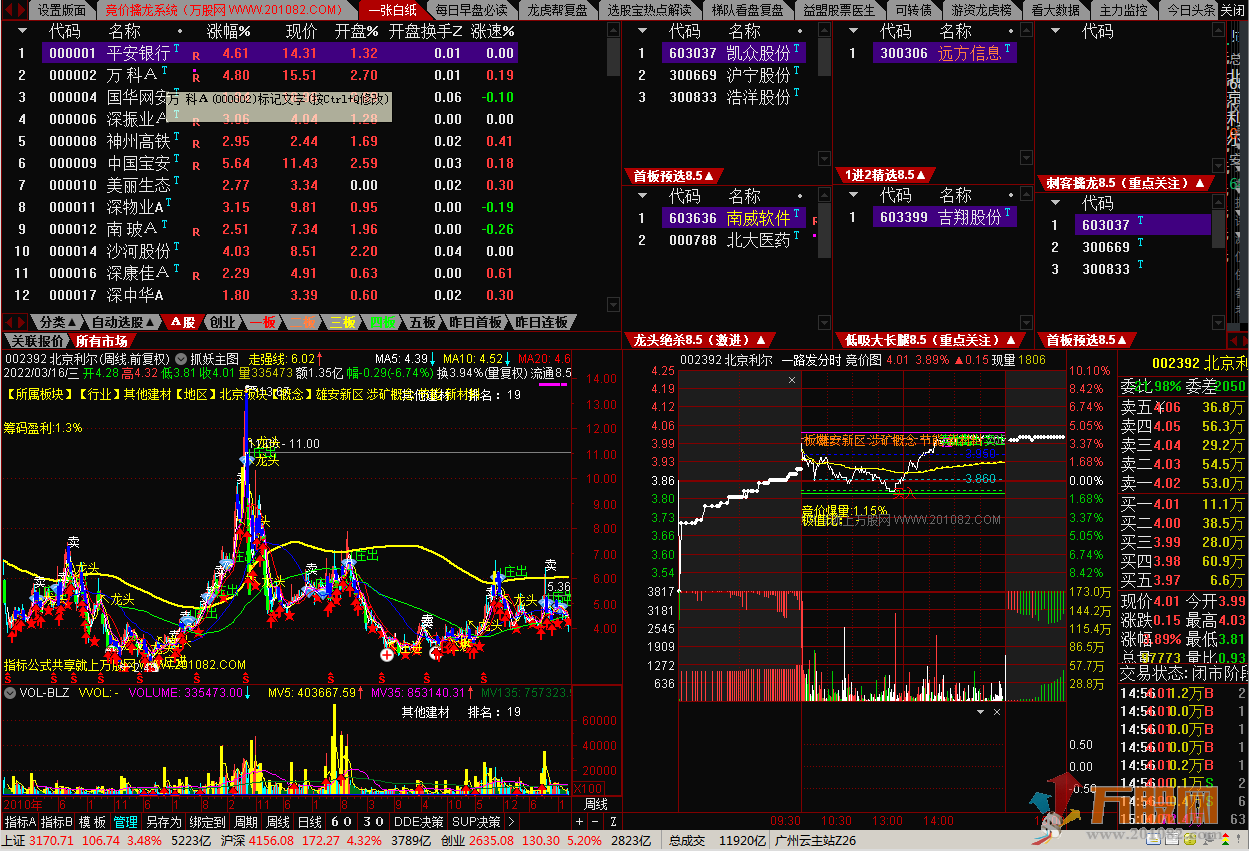Viewport: 1249px width, 851px height.
Task: Select the 五板 tab
Action: [x=422, y=322]
